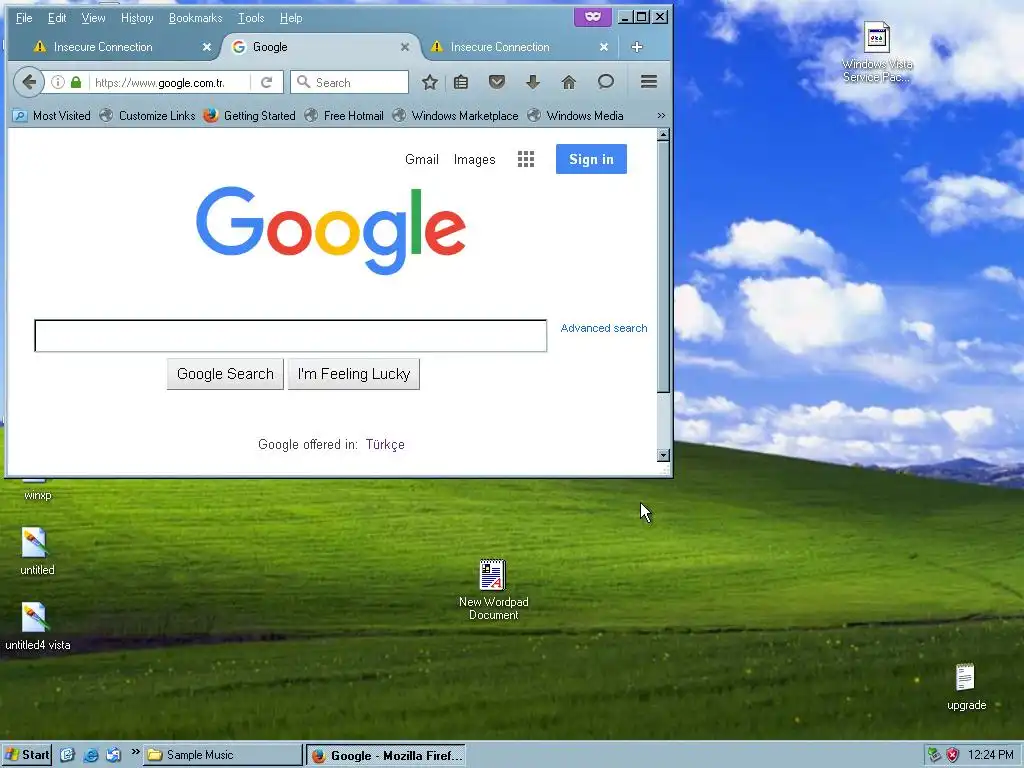Open the Getting Started bookmark
This screenshot has height=768, width=1024.
click(249, 116)
